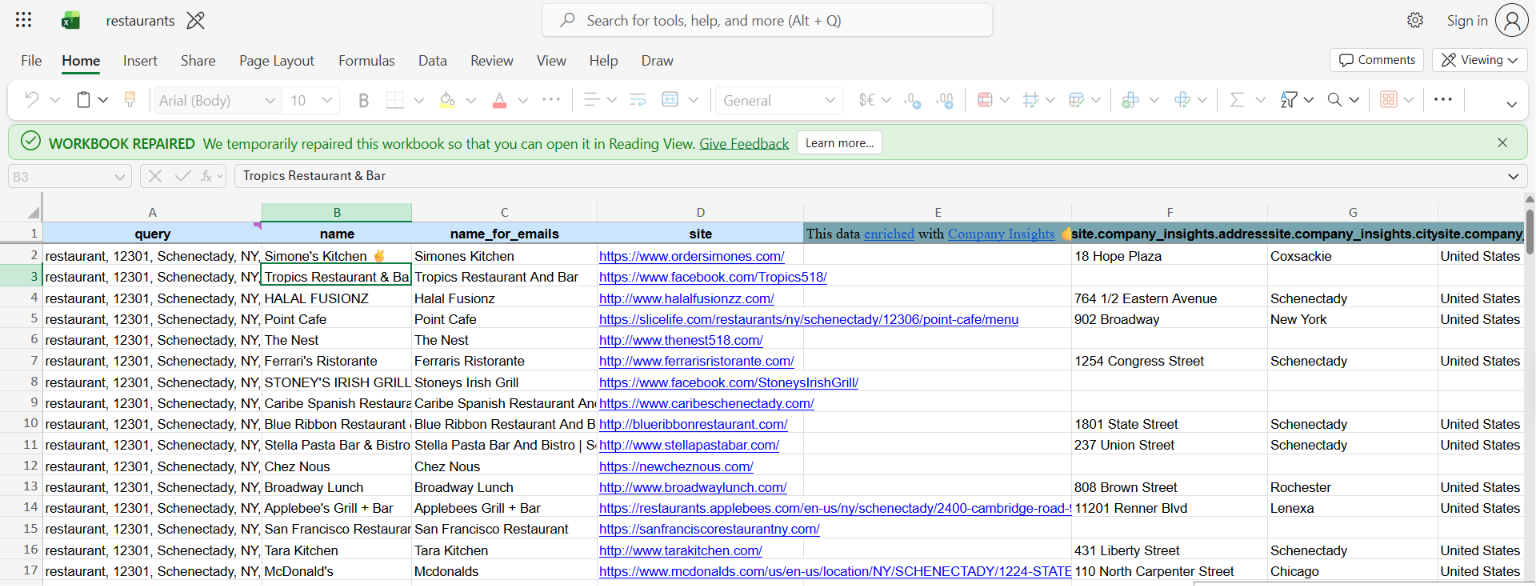Click the Merge cells icon
Image resolution: width=1536 pixels, height=586 pixels.
click(x=670, y=100)
